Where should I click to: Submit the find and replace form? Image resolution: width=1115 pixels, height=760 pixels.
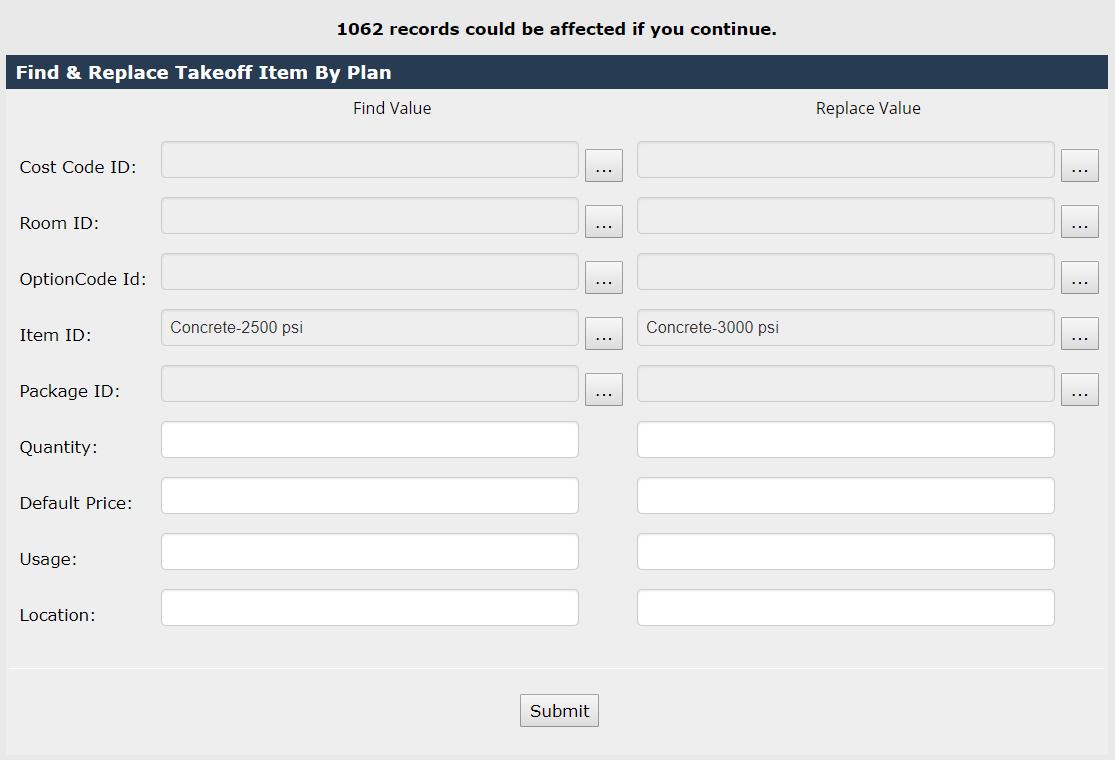(x=559, y=711)
